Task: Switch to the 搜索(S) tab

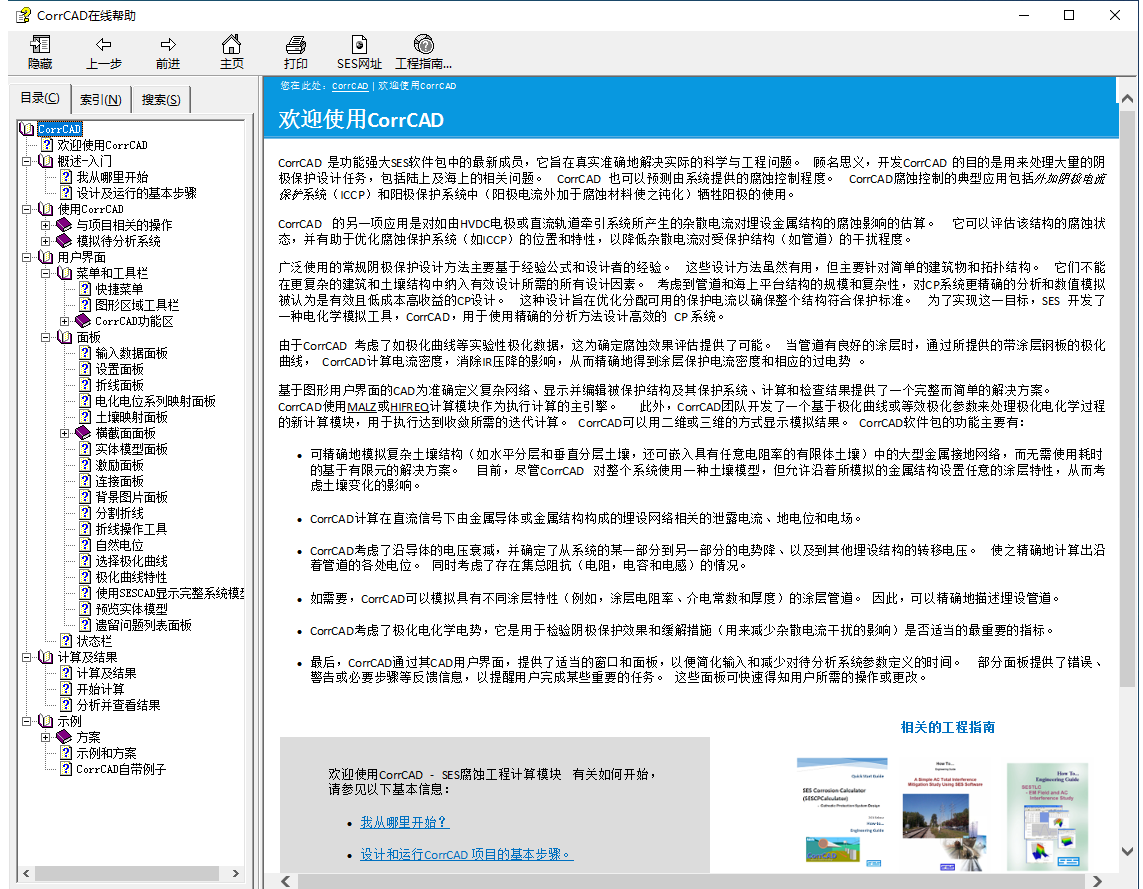Action: click(161, 100)
